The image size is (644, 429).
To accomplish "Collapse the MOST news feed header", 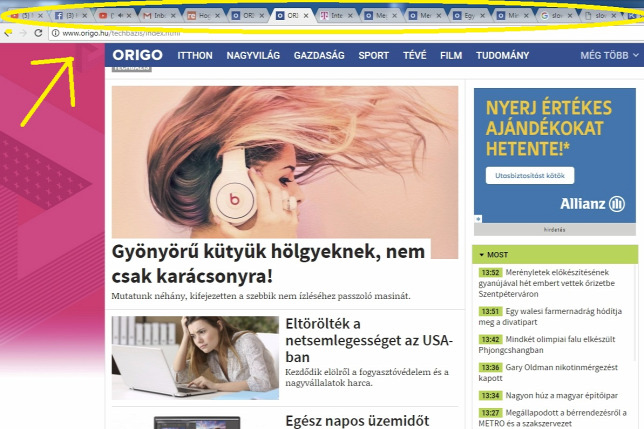I will tap(555, 255).
